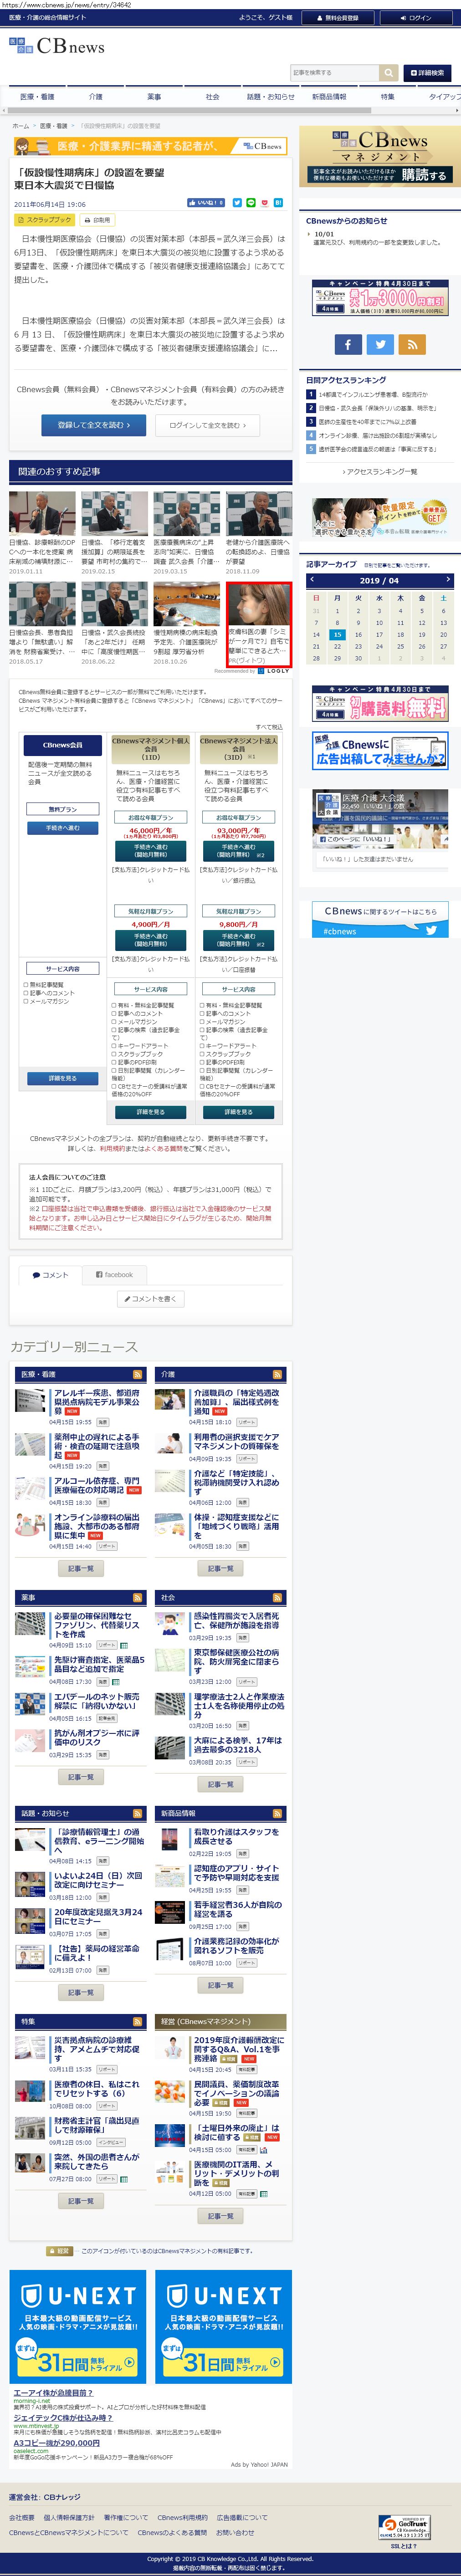Share article via Hatena bookmark icon

tap(278, 203)
